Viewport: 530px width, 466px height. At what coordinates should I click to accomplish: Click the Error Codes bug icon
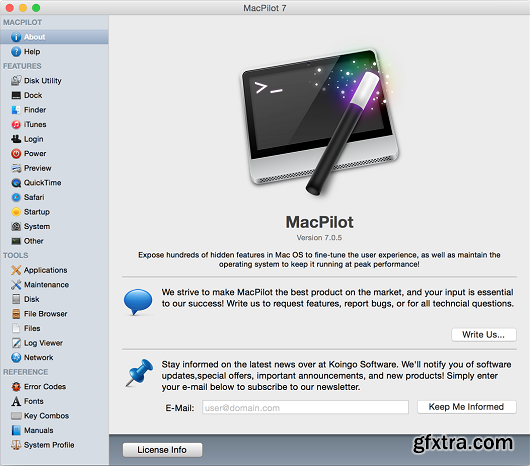coord(16,386)
